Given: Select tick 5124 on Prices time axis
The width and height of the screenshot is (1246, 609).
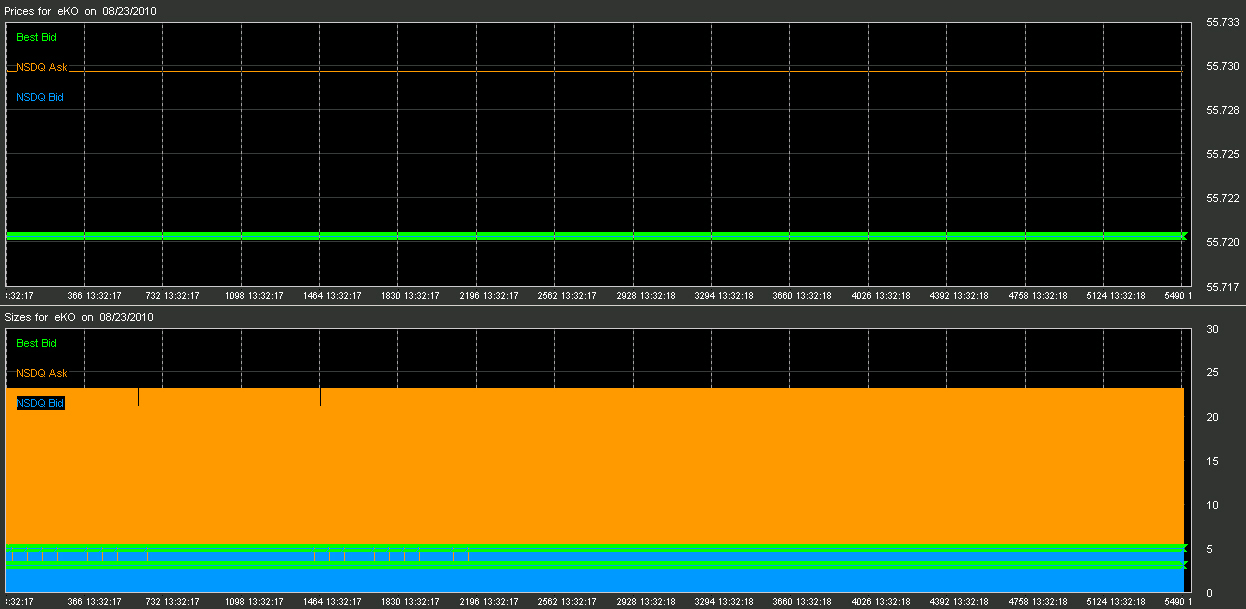Looking at the screenshot, I should [1116, 296].
